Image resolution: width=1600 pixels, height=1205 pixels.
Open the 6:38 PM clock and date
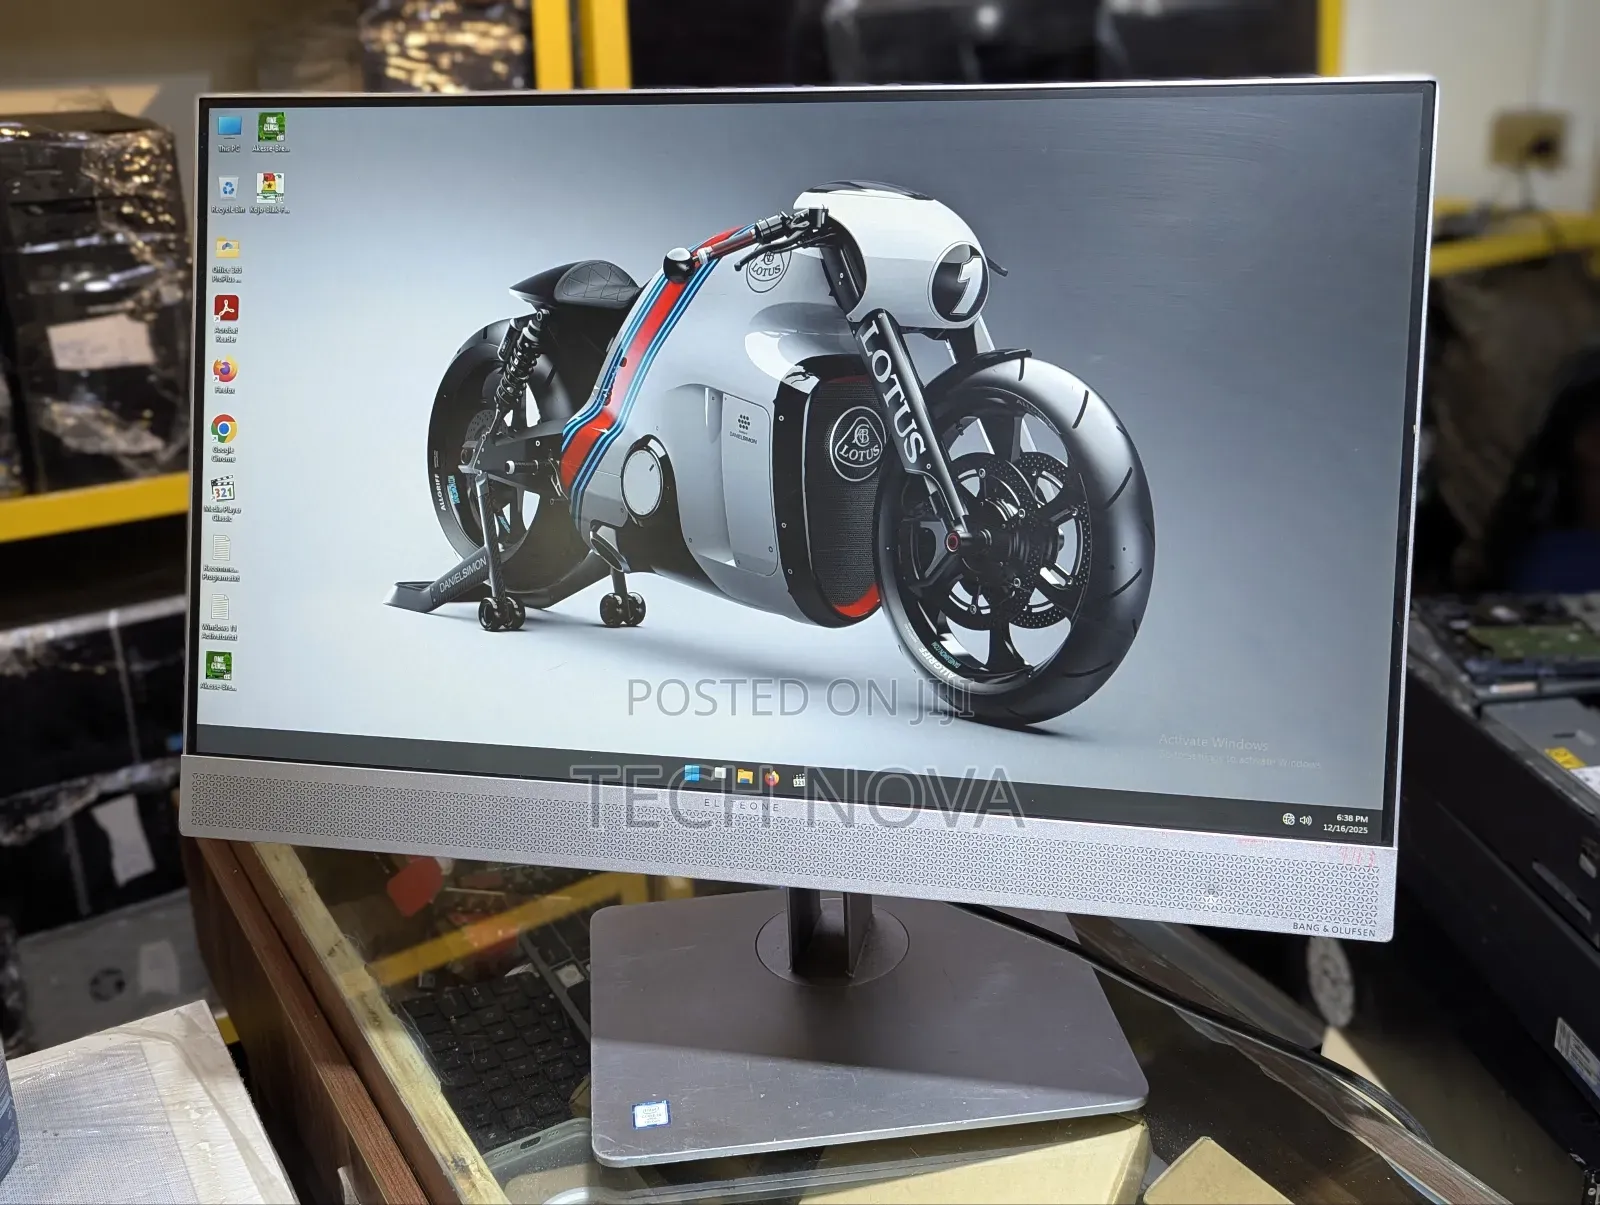point(1345,823)
